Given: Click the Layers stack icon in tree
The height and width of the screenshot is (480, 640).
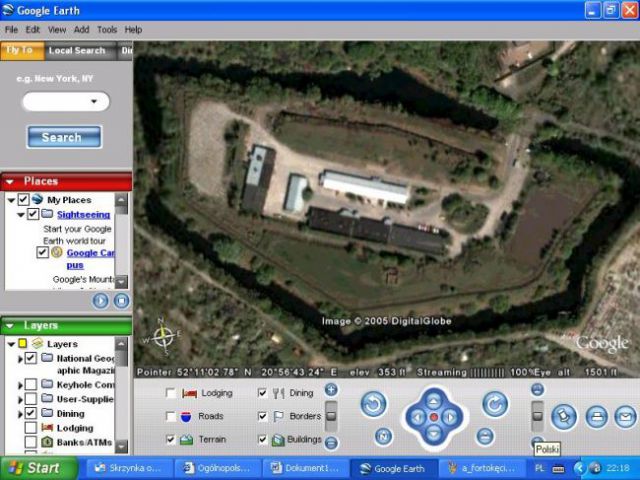Looking at the screenshot, I should (x=37, y=343).
